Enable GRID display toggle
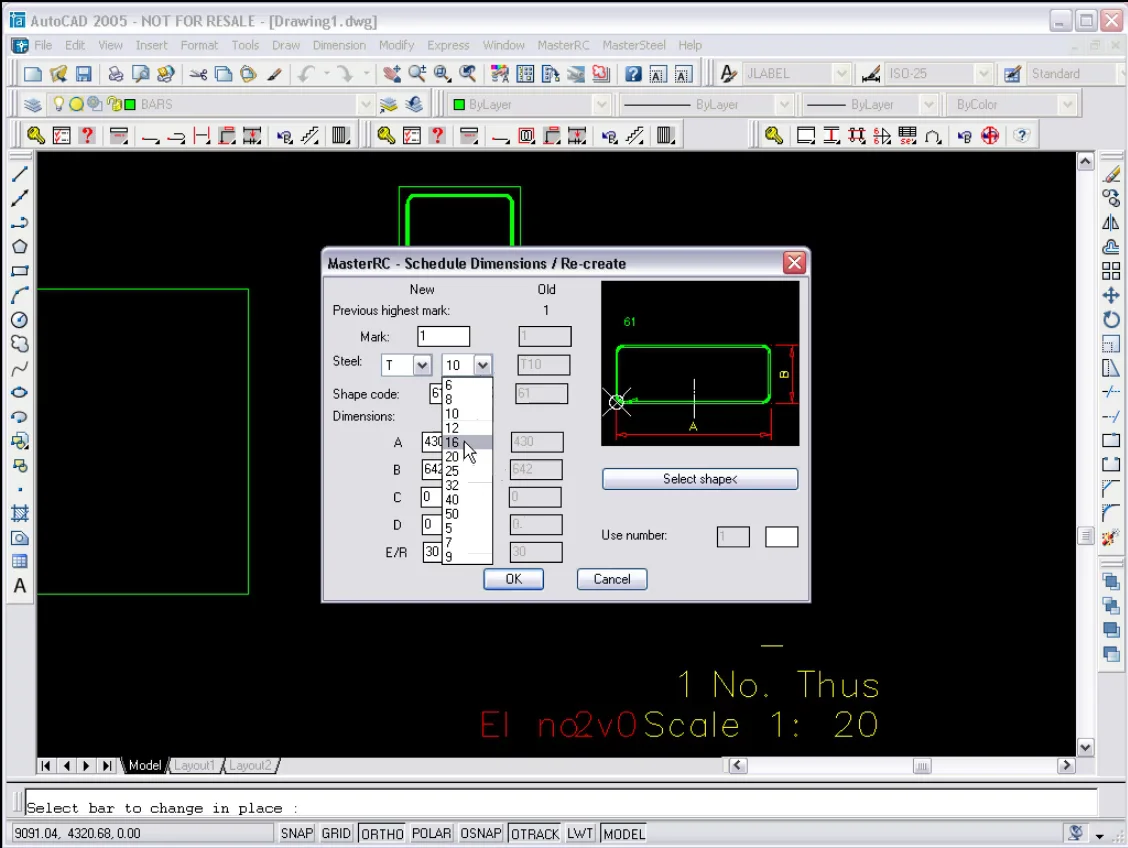Screen dimensions: 1128x848 pos(336,833)
